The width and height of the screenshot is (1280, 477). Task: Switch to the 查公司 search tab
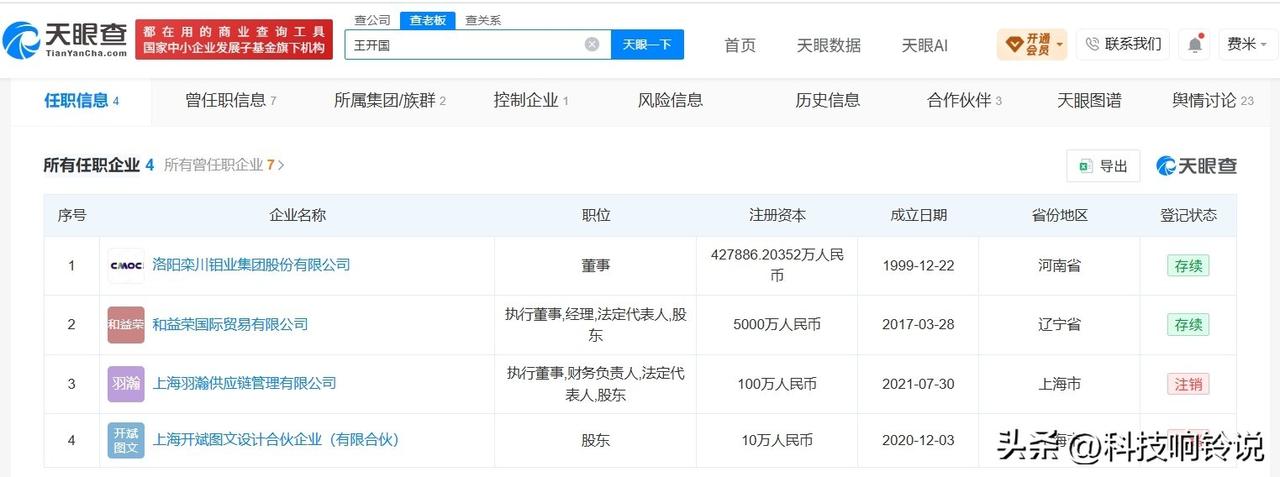point(373,20)
